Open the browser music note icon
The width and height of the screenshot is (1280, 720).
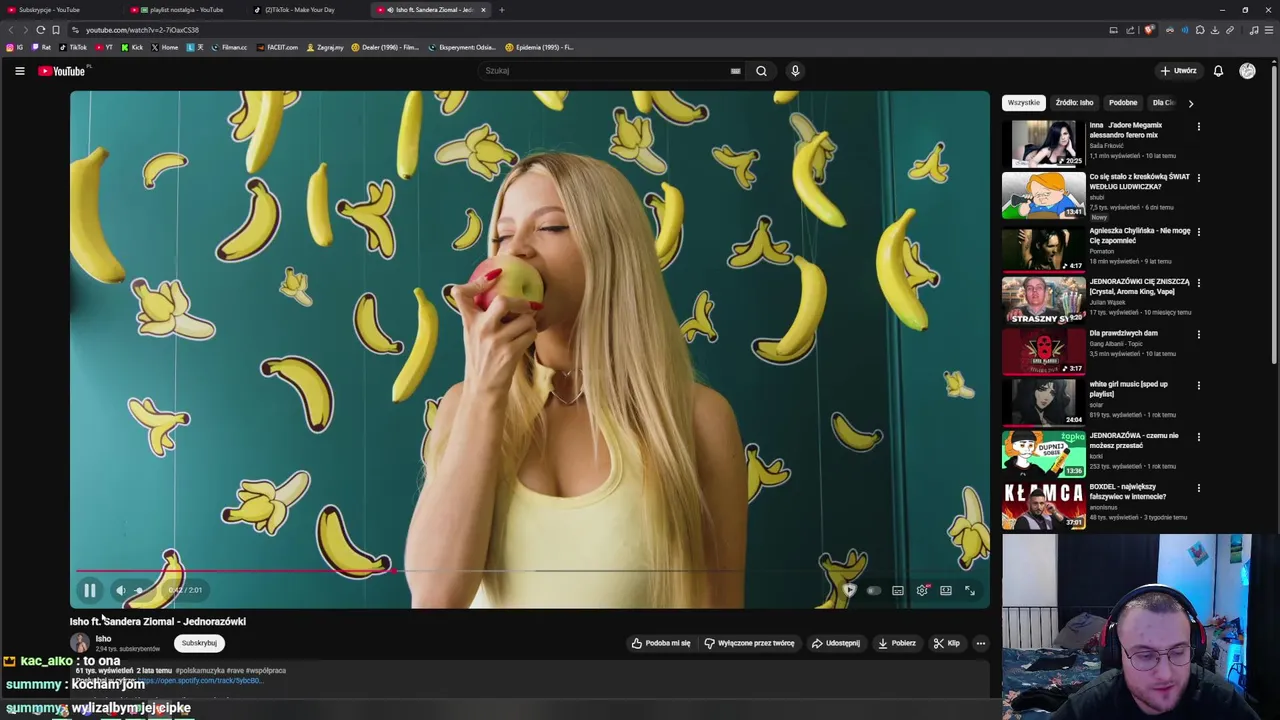tap(1254, 30)
